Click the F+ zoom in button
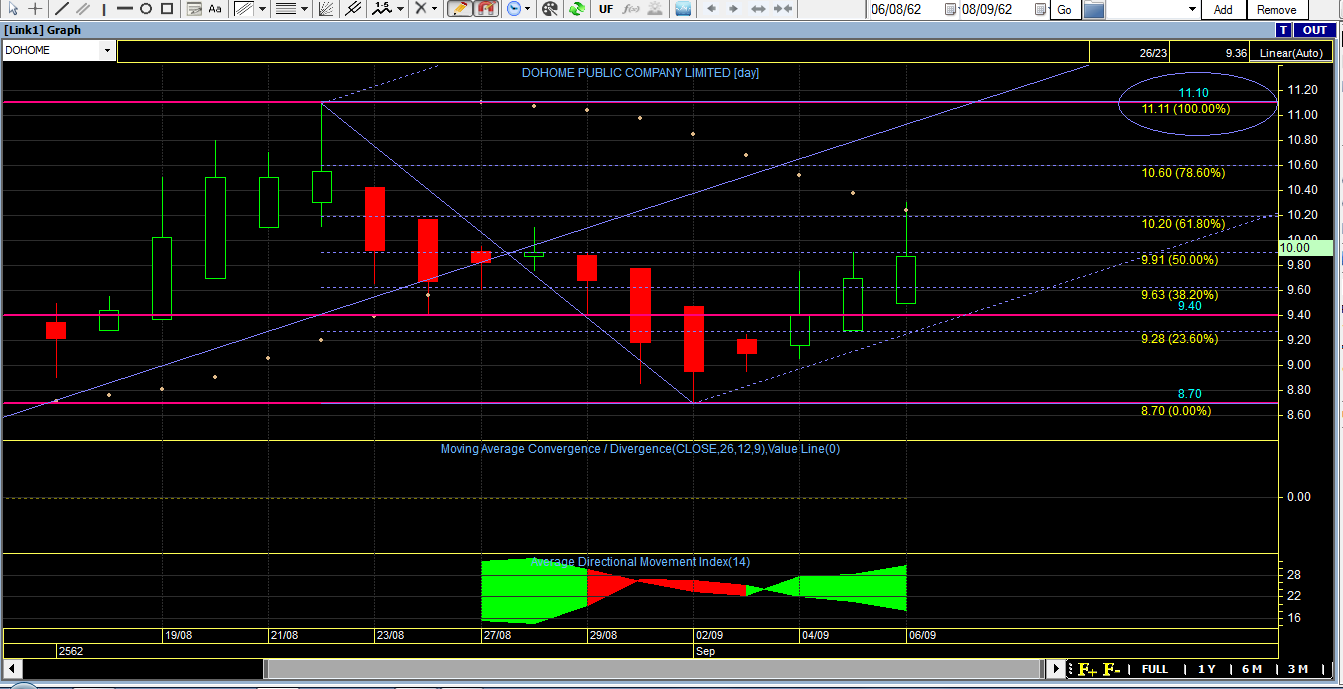The height and width of the screenshot is (689, 1343). (1086, 669)
